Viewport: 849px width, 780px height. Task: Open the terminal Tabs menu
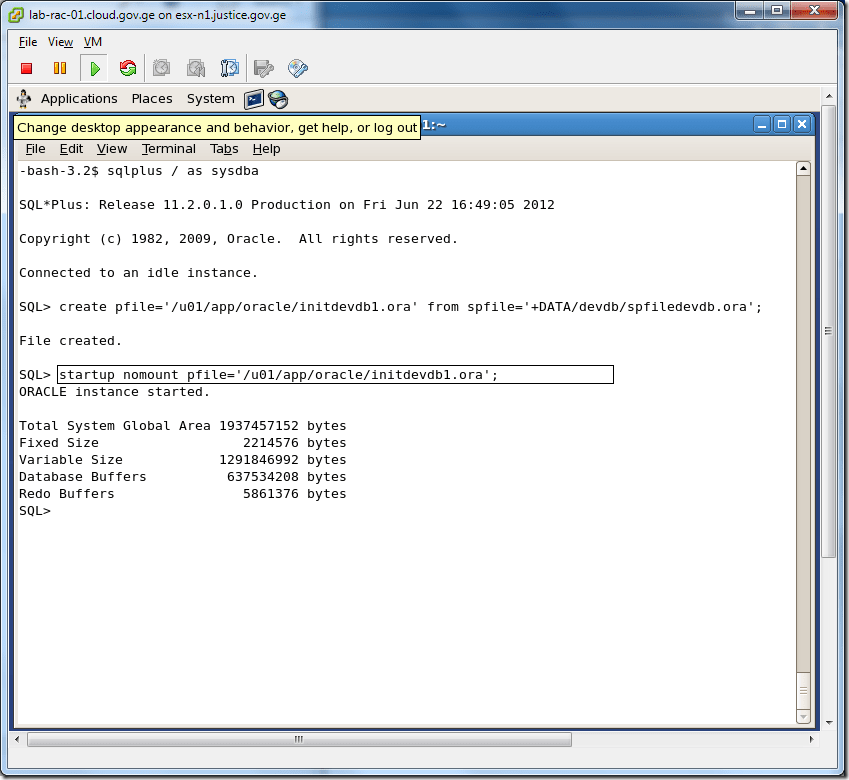pos(224,149)
